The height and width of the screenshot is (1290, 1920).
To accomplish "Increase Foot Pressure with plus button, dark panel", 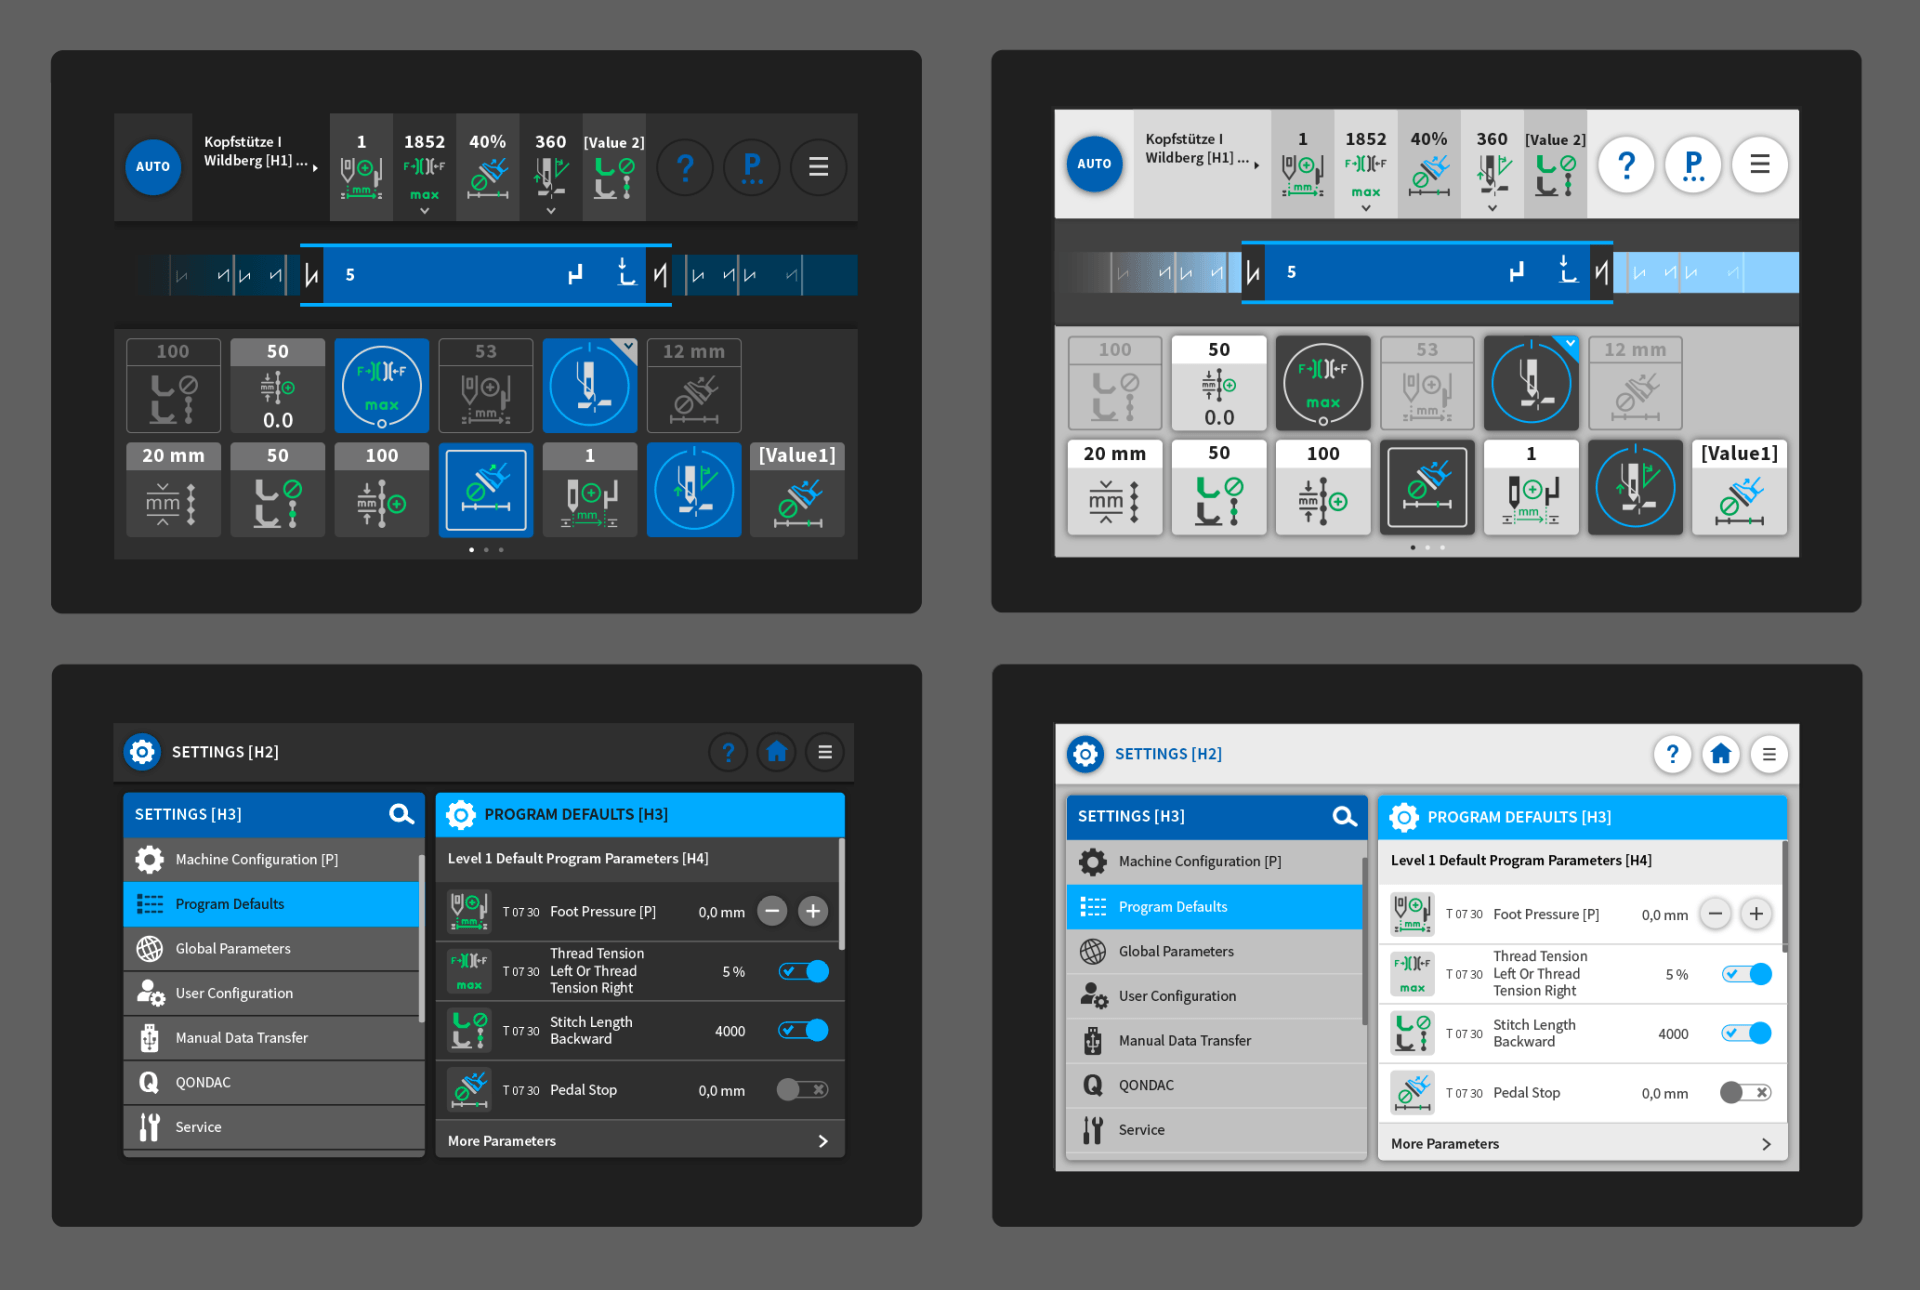I will (x=813, y=911).
